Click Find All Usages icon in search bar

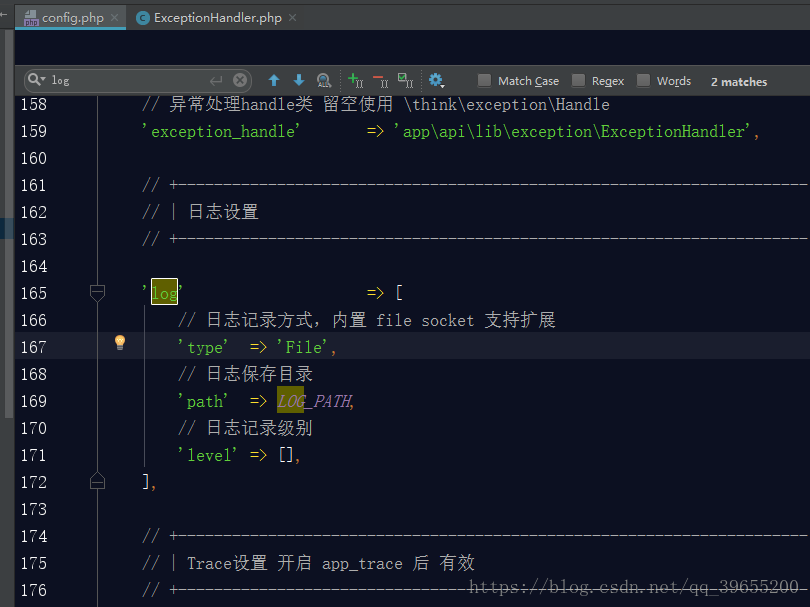324,80
